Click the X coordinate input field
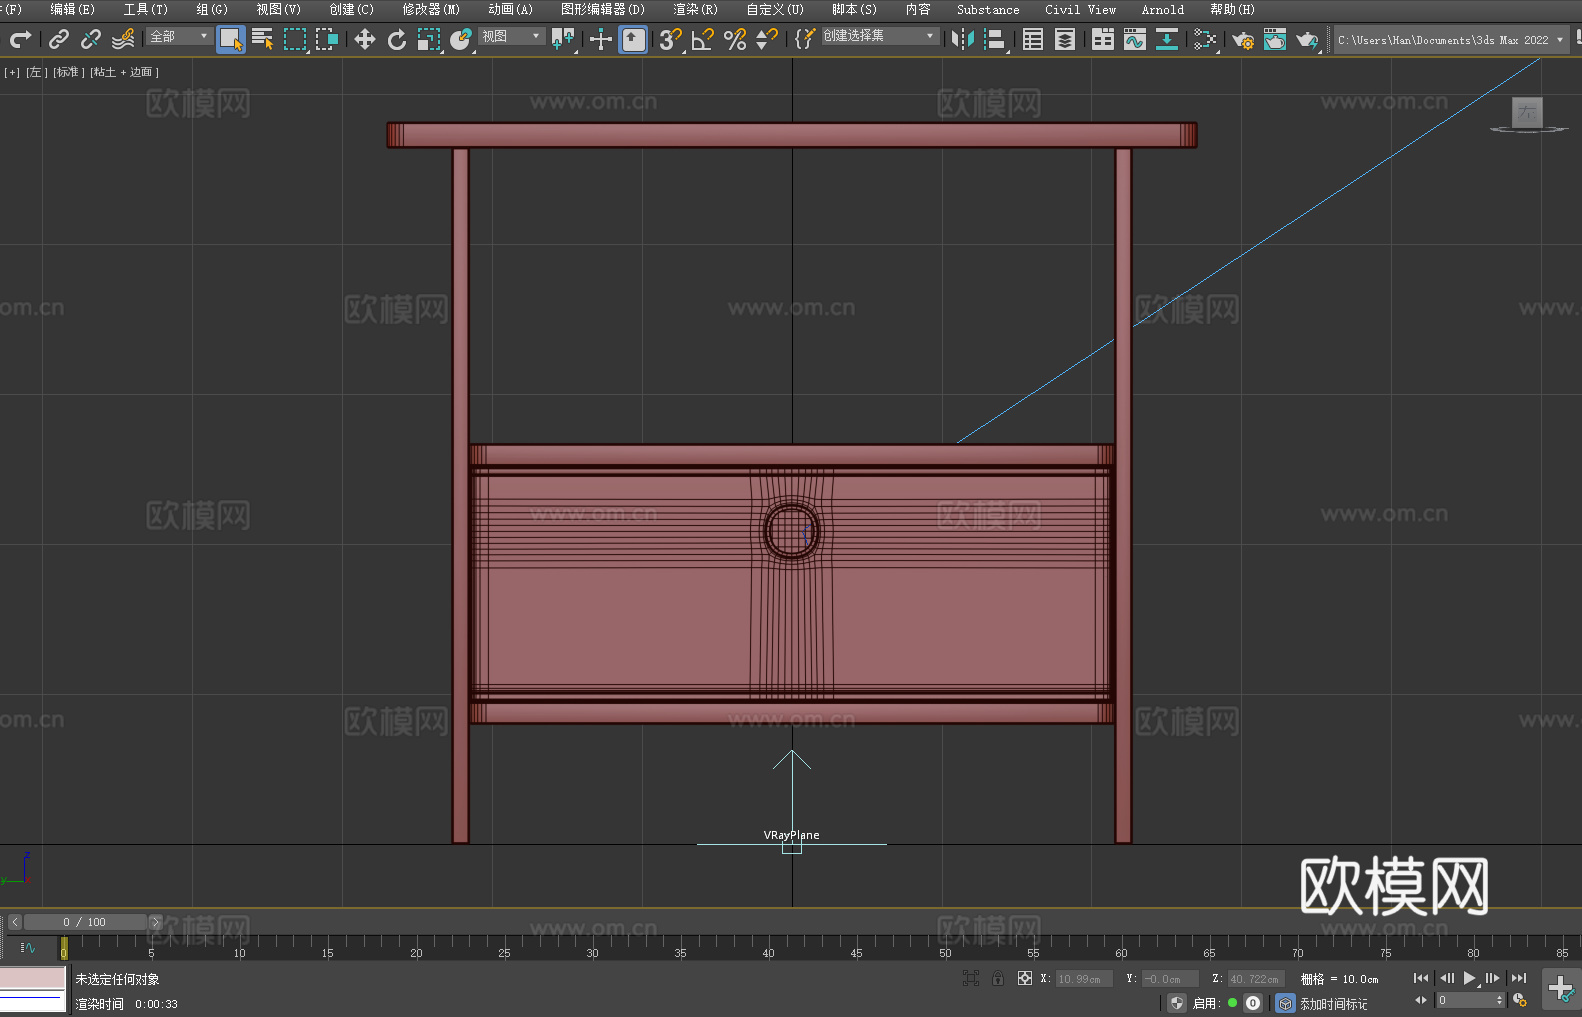Image resolution: width=1582 pixels, height=1017 pixels. tap(1084, 979)
